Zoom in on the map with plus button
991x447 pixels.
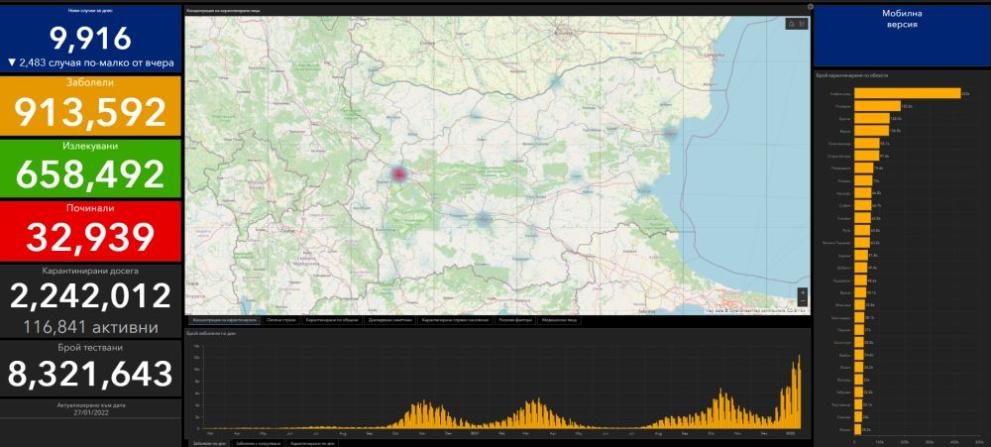click(x=801, y=292)
